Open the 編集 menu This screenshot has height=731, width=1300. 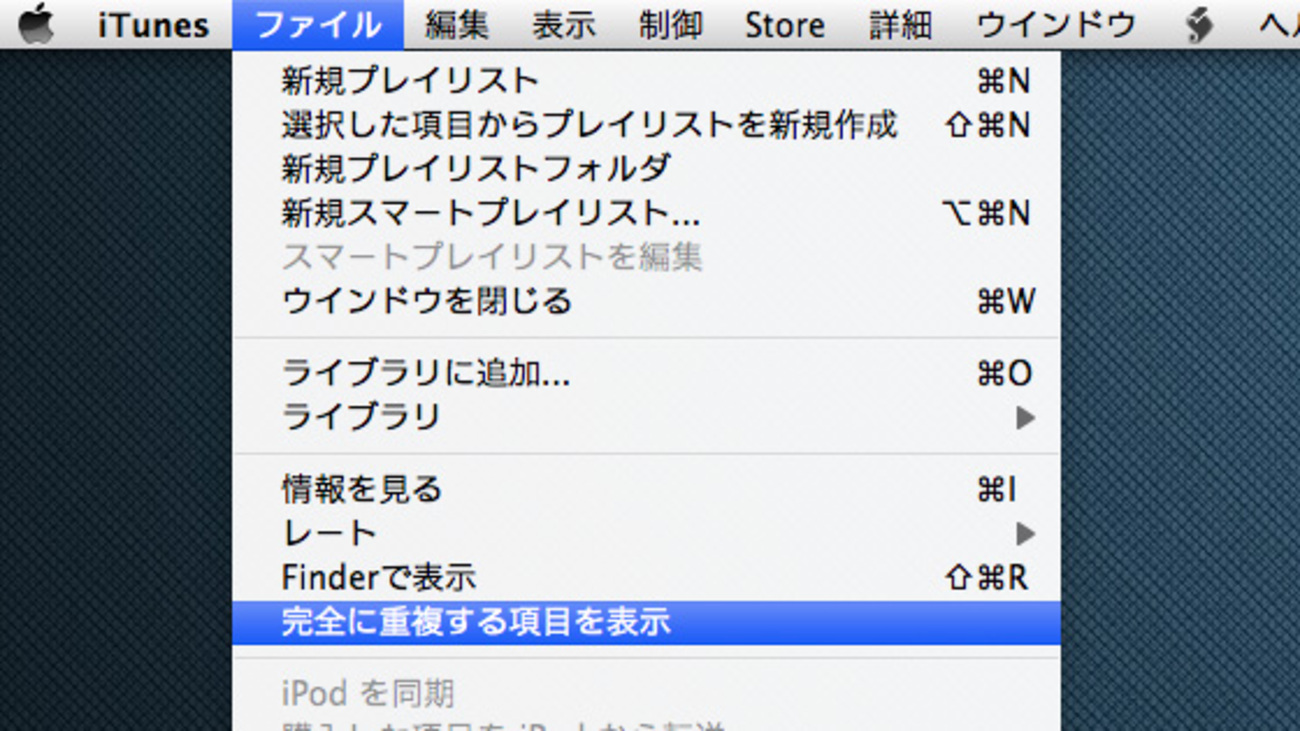click(457, 24)
